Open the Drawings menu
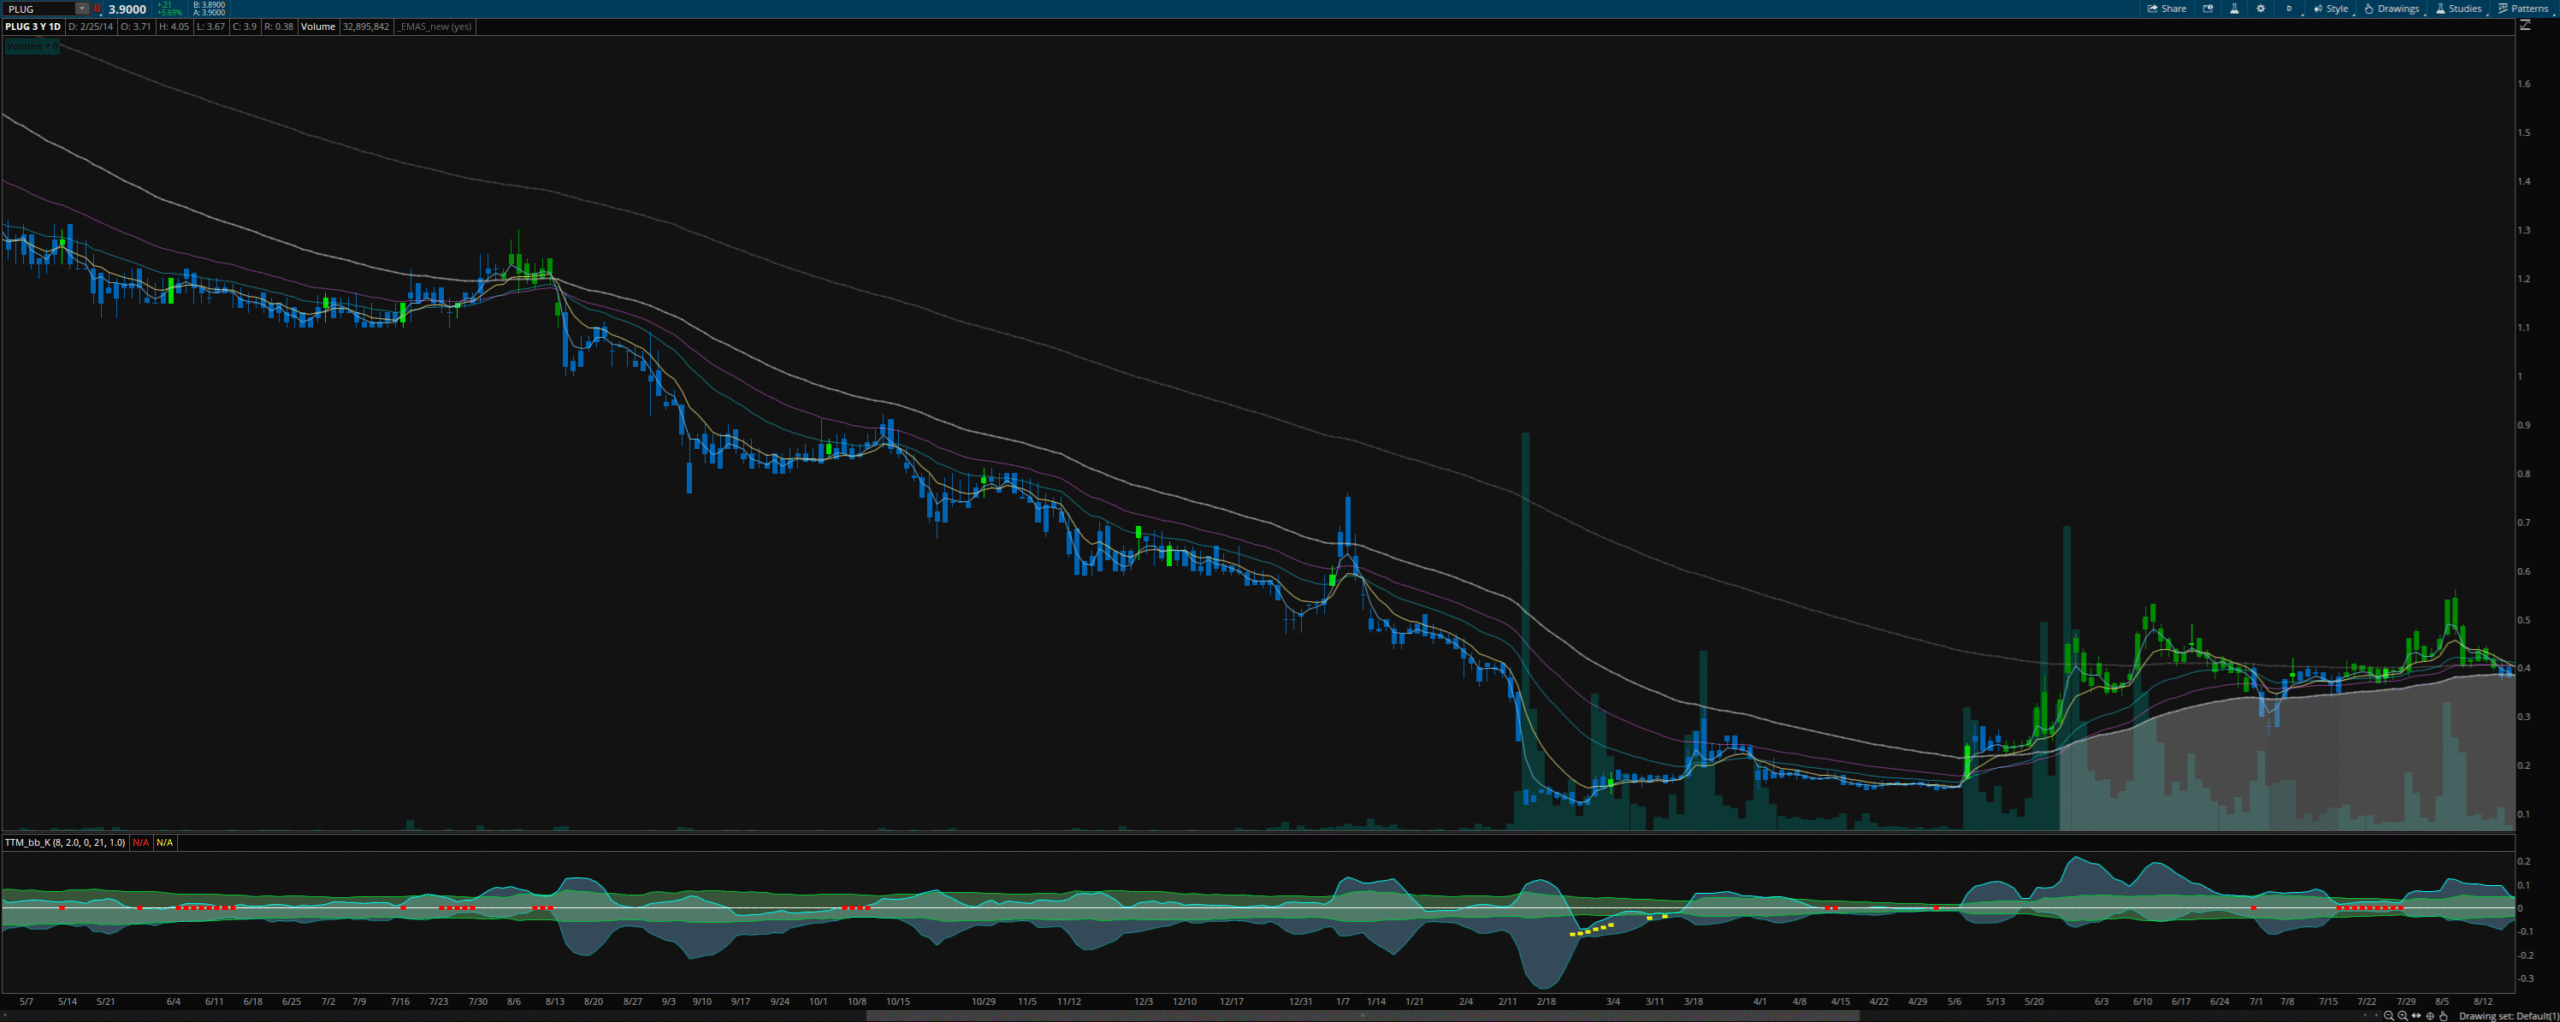The width and height of the screenshot is (2560, 1022). 2391,9
